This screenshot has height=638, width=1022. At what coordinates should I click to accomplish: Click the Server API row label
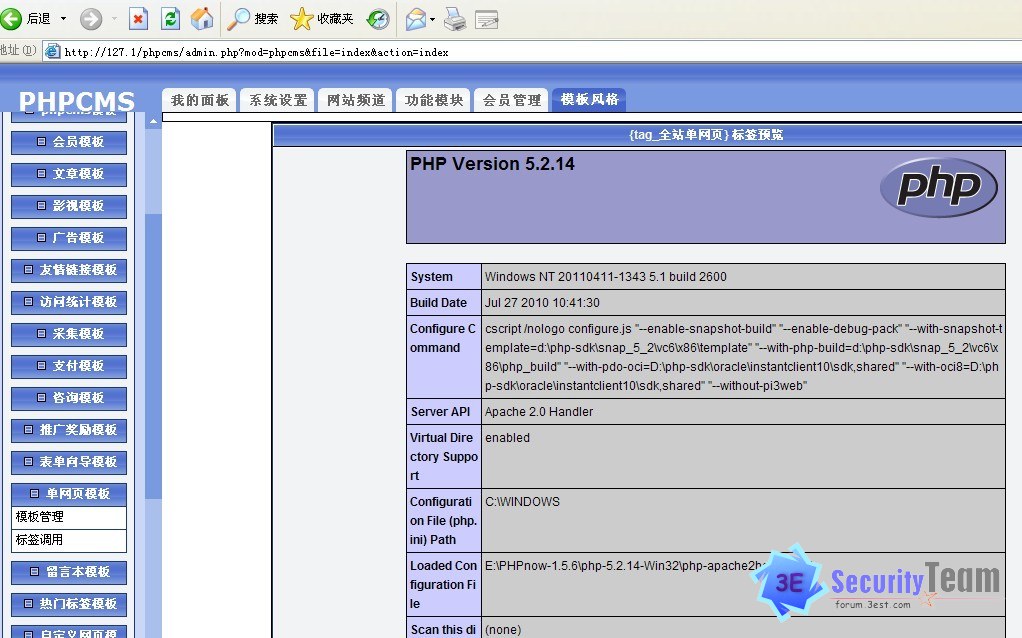(x=440, y=412)
